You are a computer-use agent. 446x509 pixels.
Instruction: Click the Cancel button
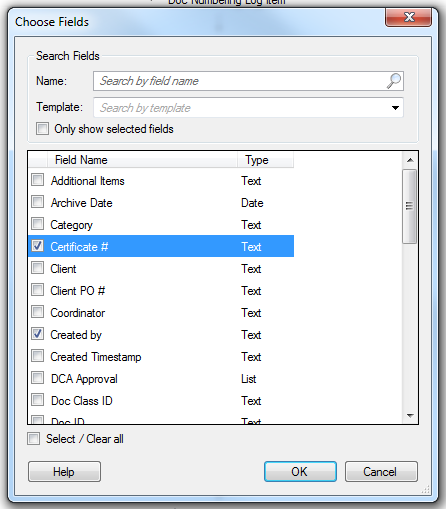point(381,472)
